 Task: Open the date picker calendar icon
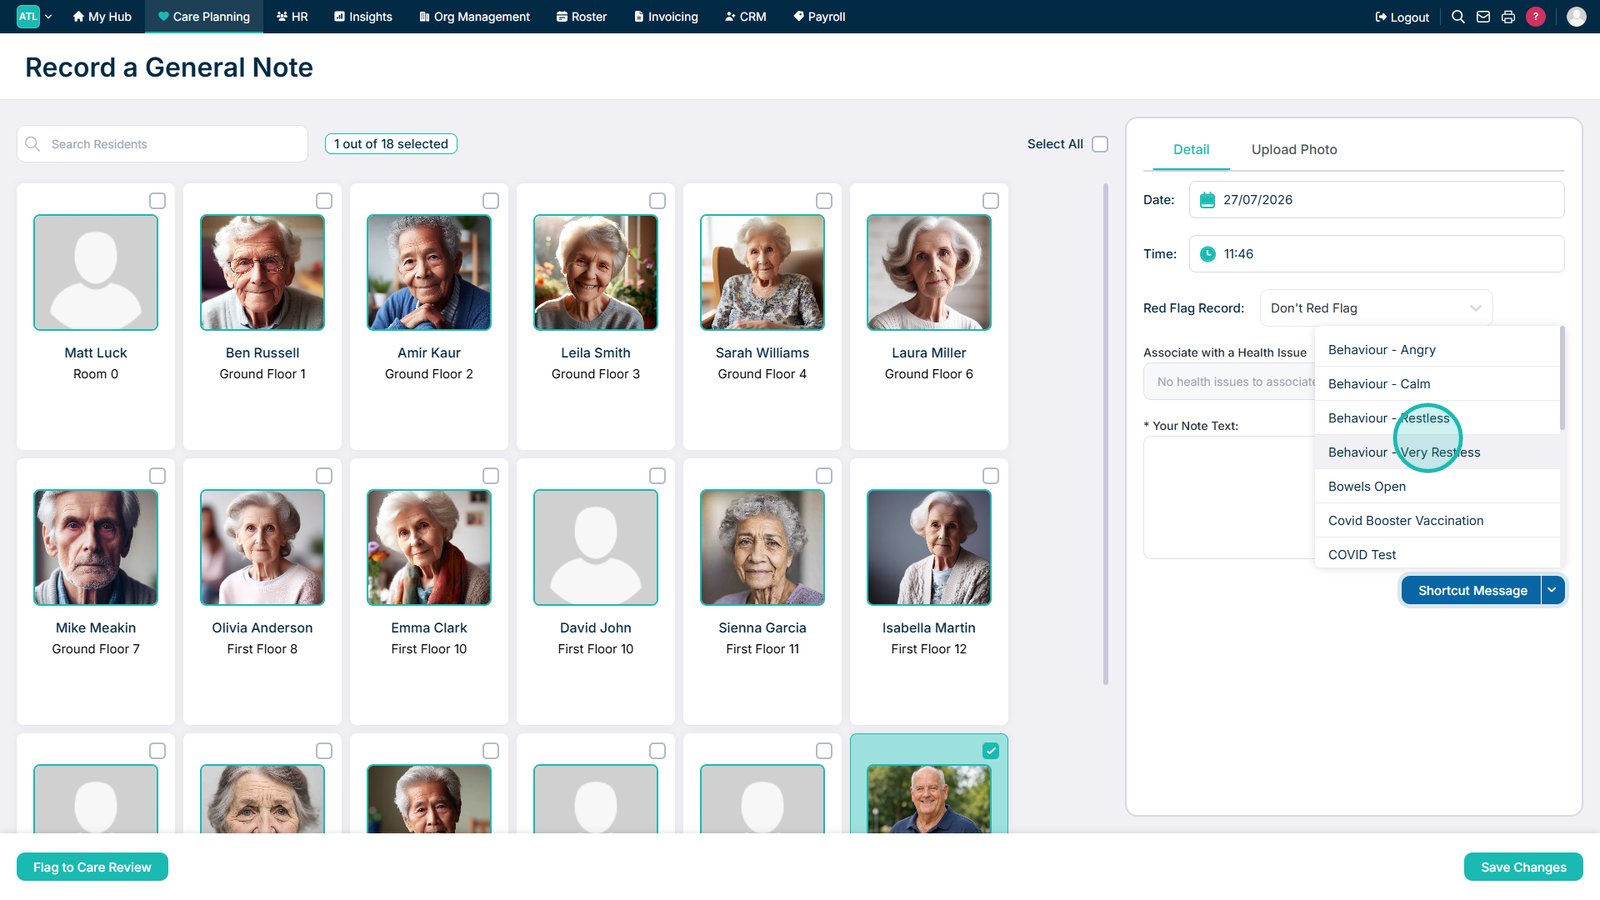coord(1207,200)
